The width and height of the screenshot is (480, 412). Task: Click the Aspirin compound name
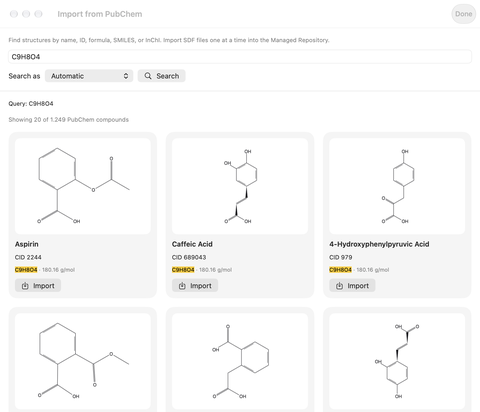[x=27, y=244]
